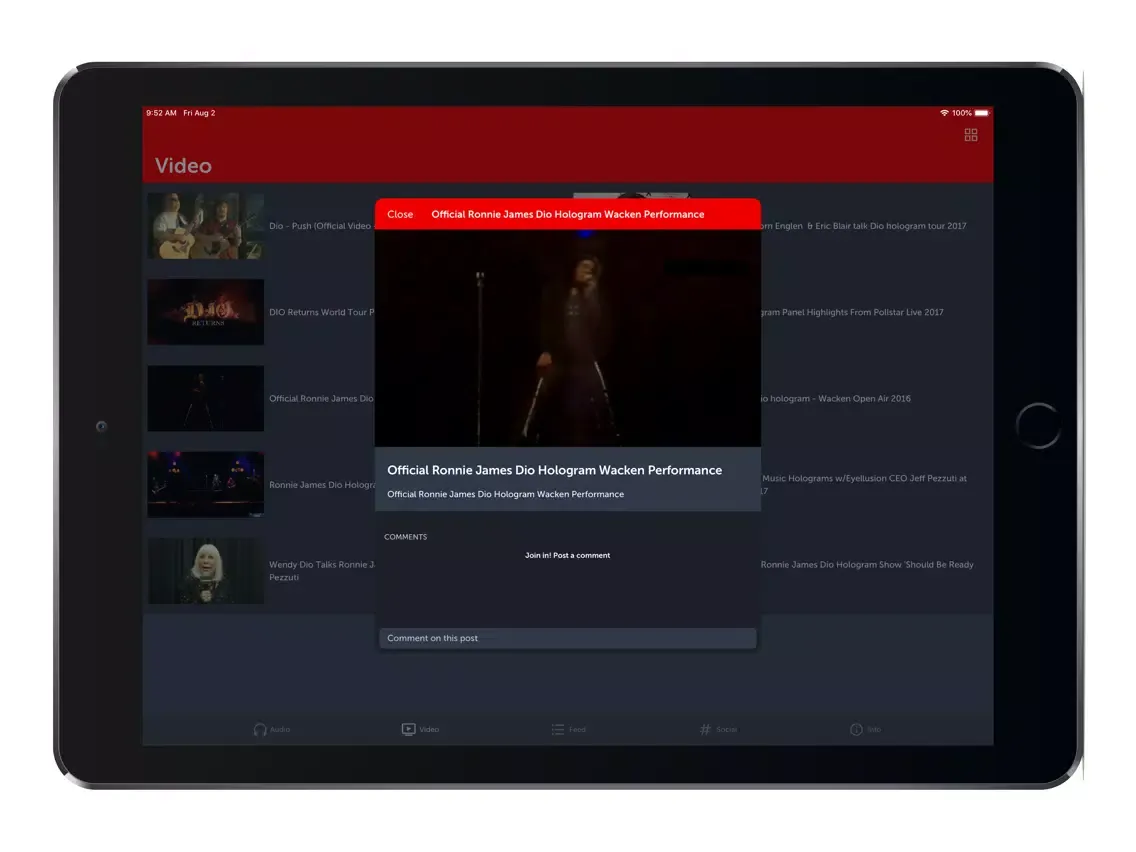The width and height of the screenshot is (1136, 852).
Task: Open the DIO Returns World Tour thumbnail
Action: pos(206,312)
